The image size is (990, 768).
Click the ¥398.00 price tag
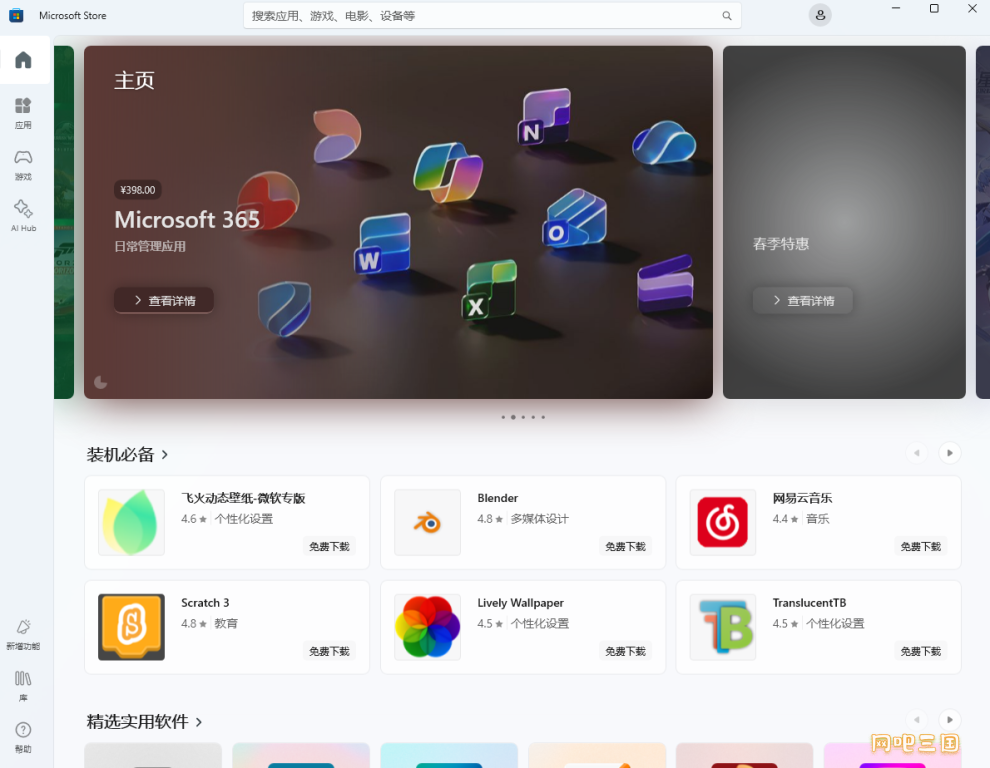coord(138,189)
